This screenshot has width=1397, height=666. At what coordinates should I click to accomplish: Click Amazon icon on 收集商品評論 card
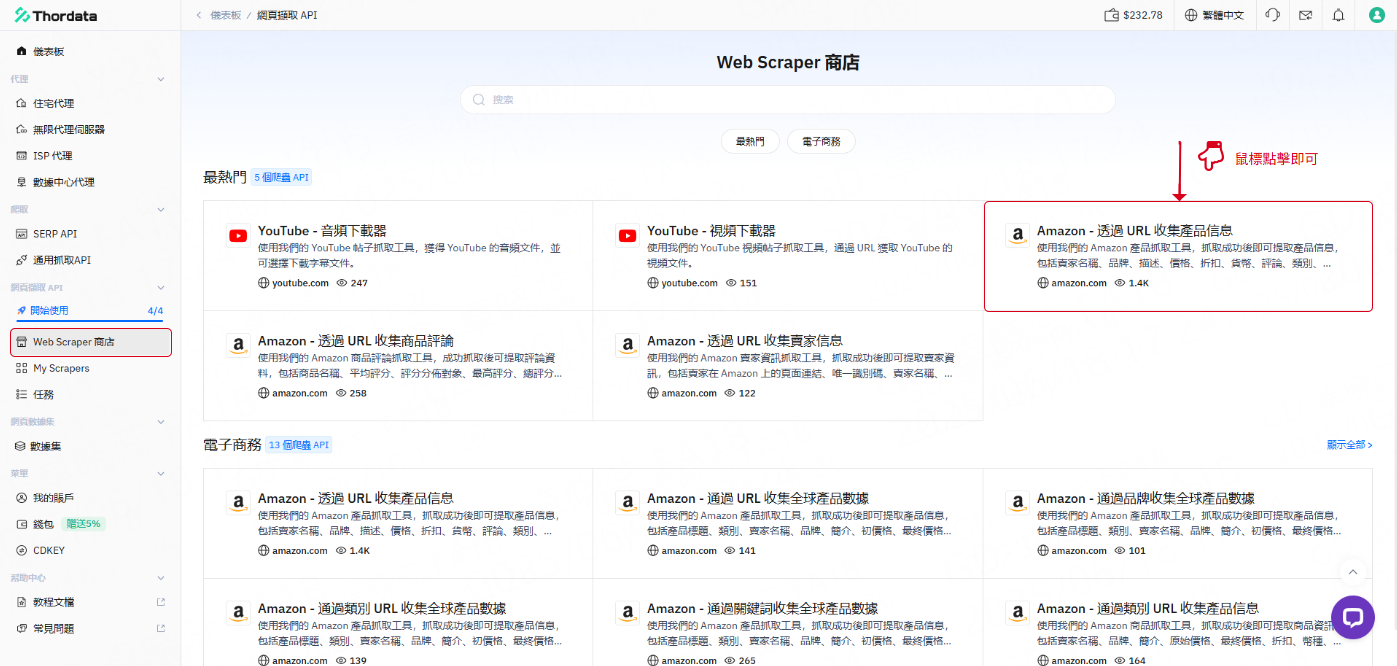point(238,346)
